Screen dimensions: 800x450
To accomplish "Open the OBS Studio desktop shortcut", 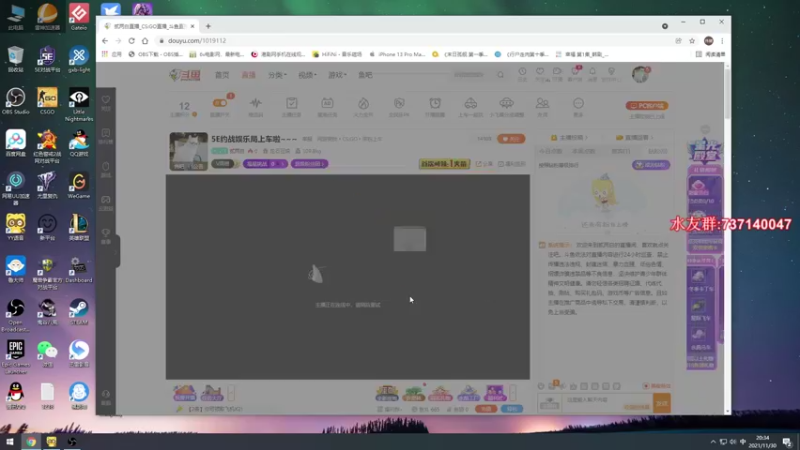I will point(15,101).
